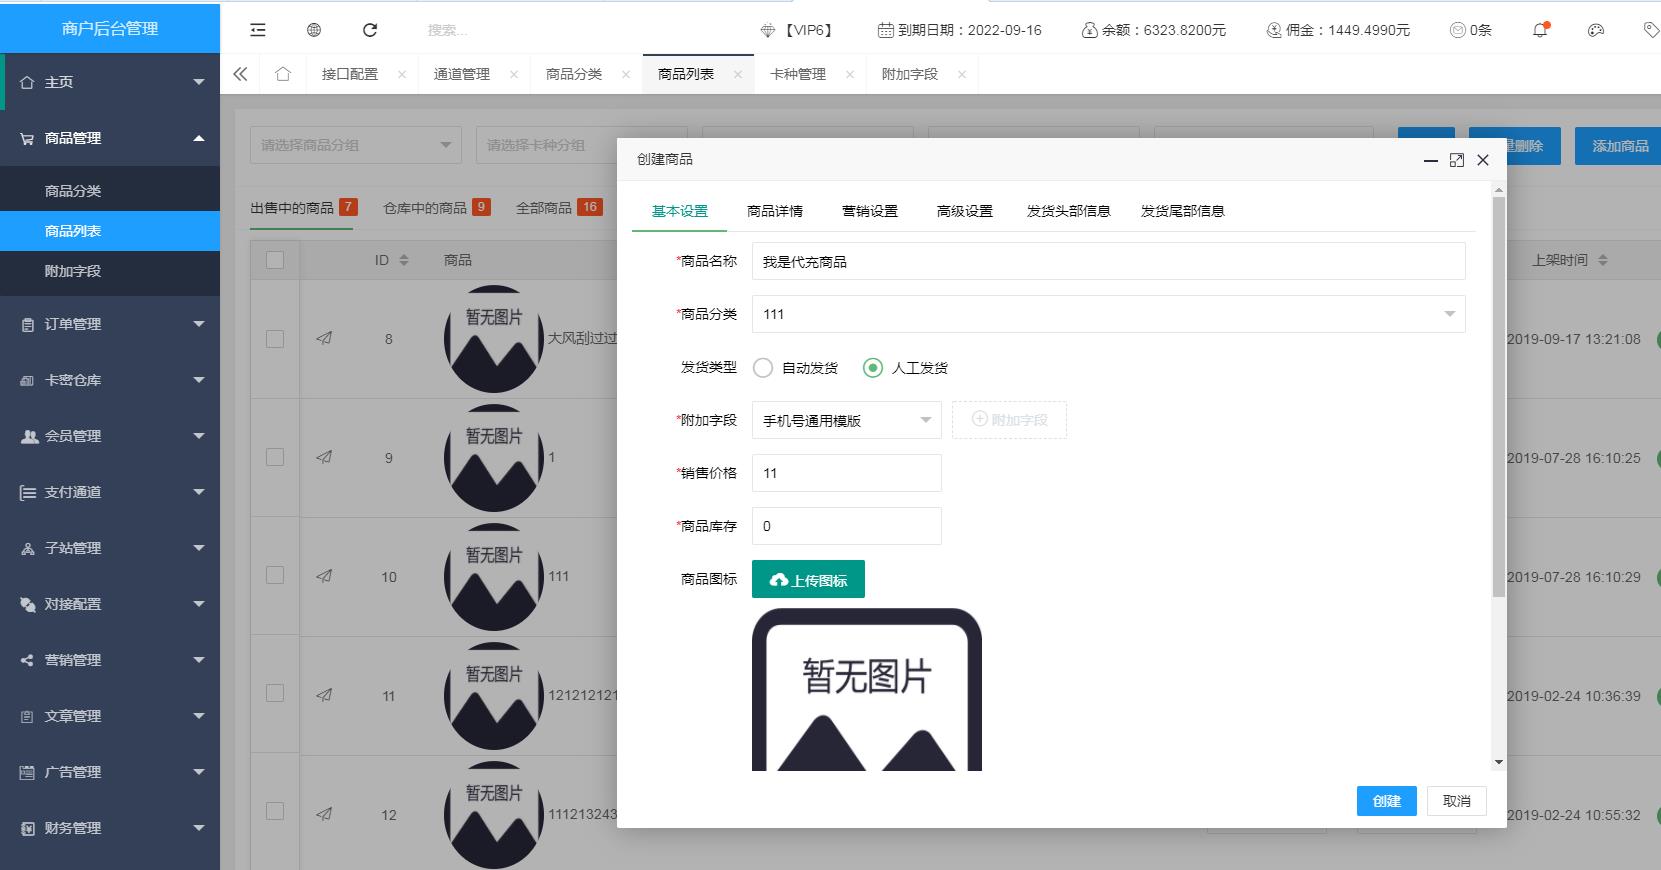
Task: Switch to the 高级设置 dialog tab
Action: (965, 211)
